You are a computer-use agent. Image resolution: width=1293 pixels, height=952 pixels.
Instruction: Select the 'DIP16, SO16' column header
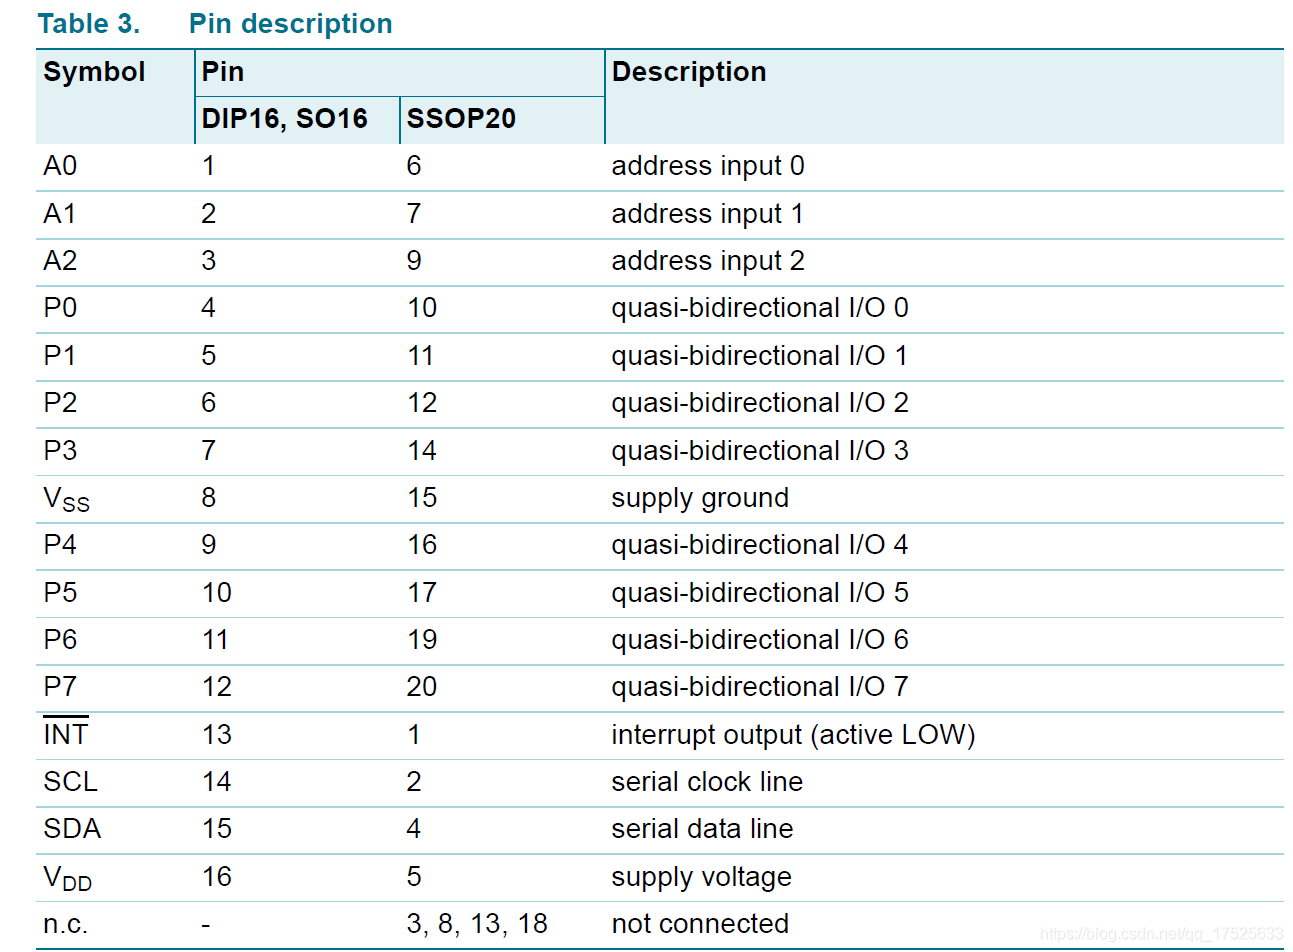[285, 119]
